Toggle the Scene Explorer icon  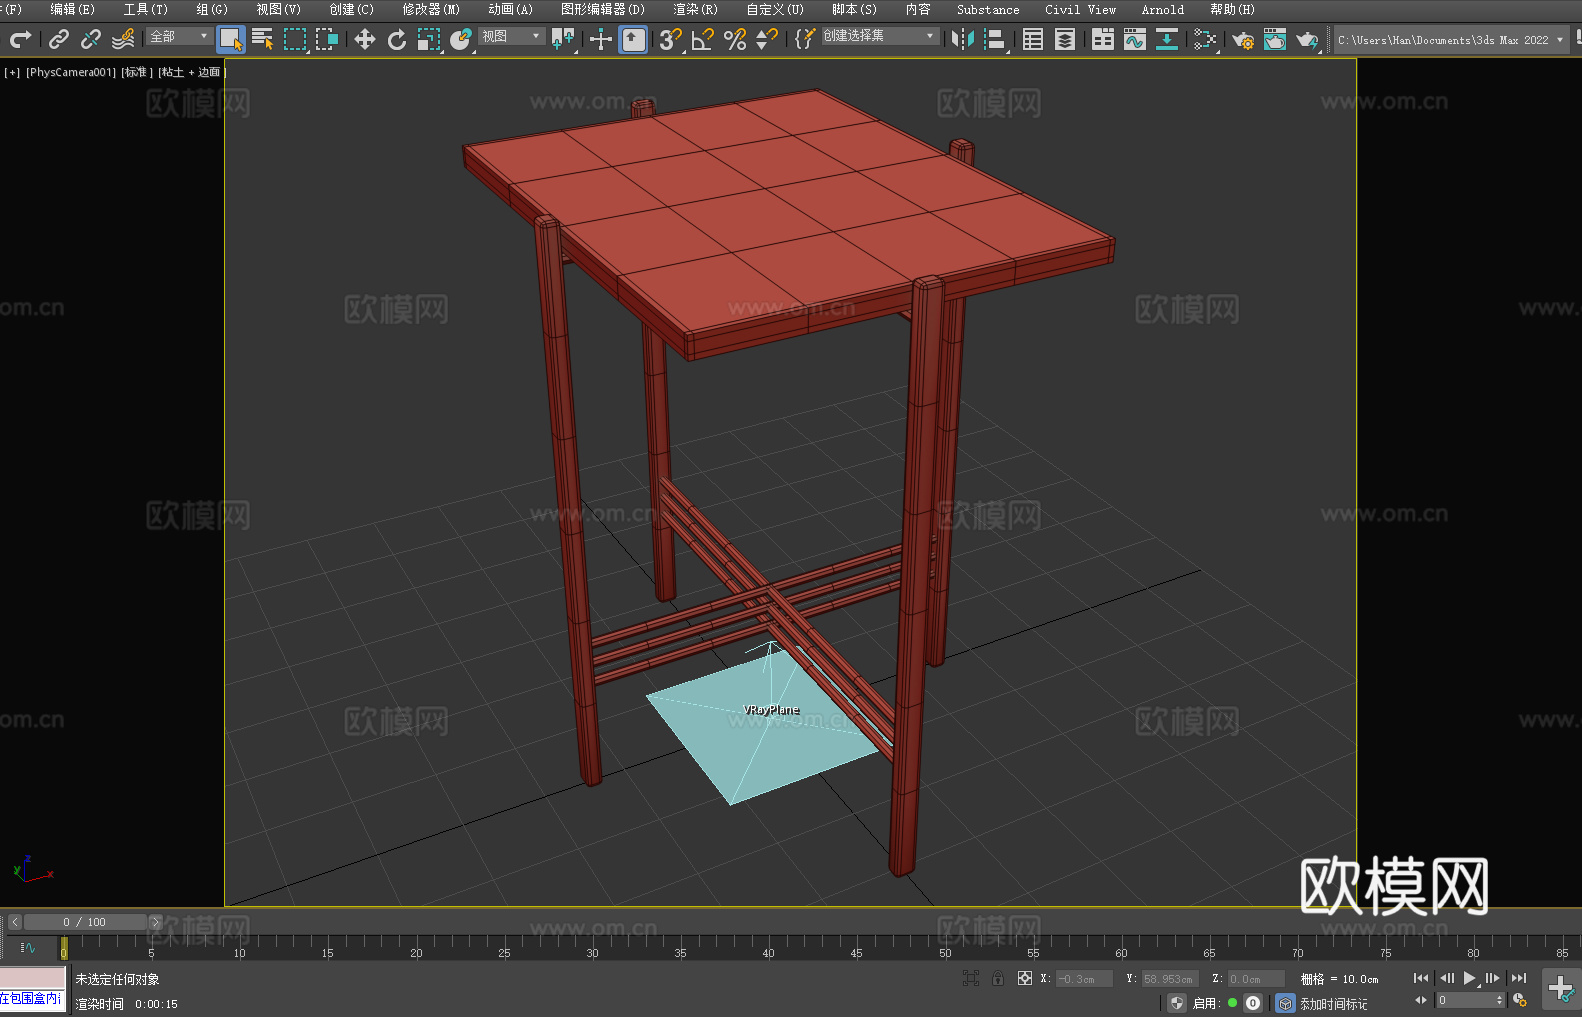(1033, 39)
